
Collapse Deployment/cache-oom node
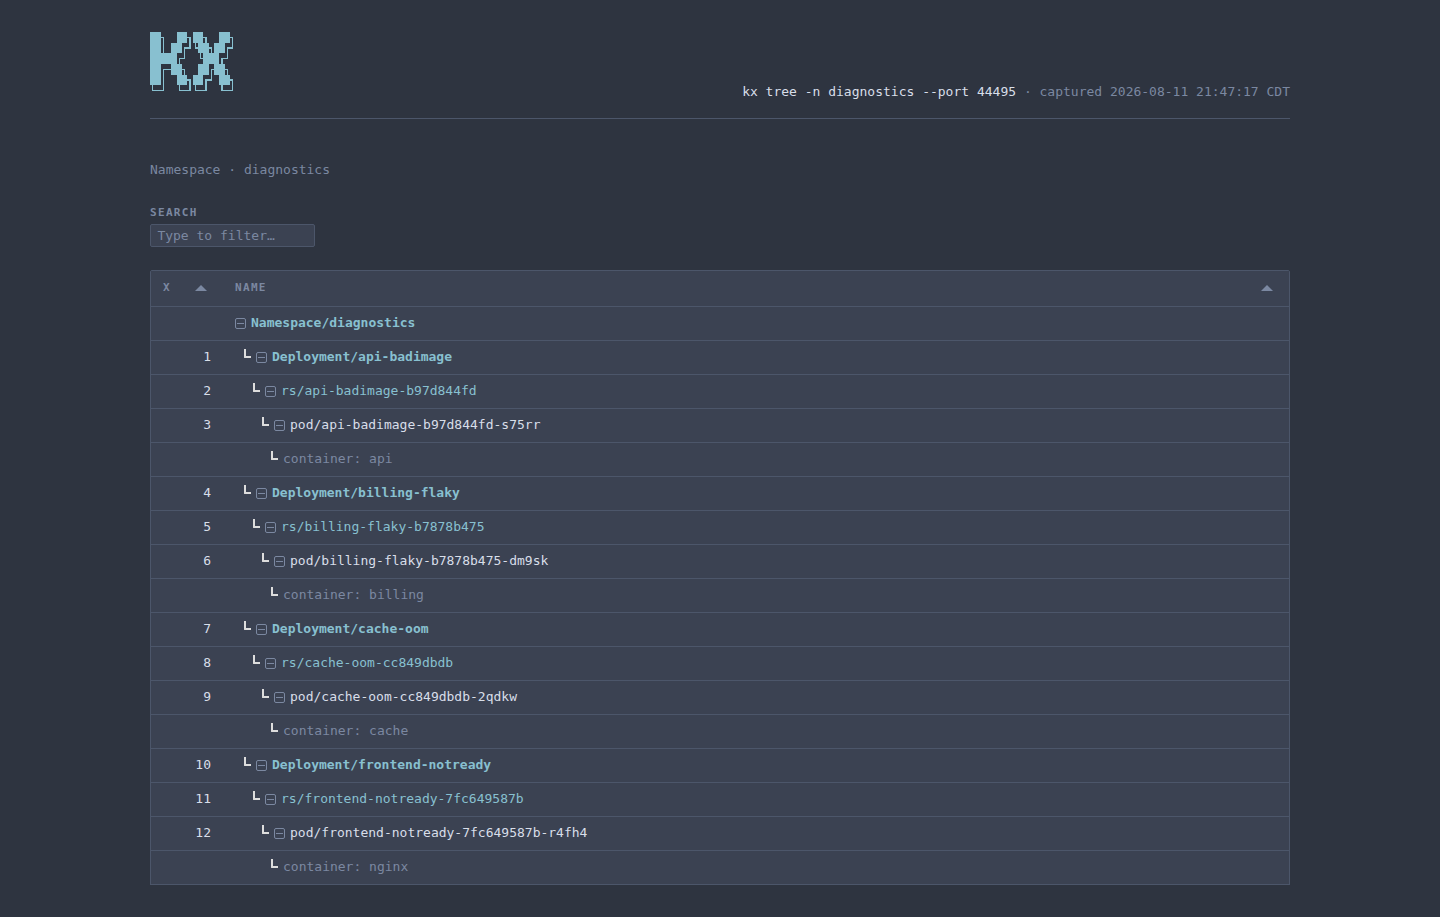point(261,629)
